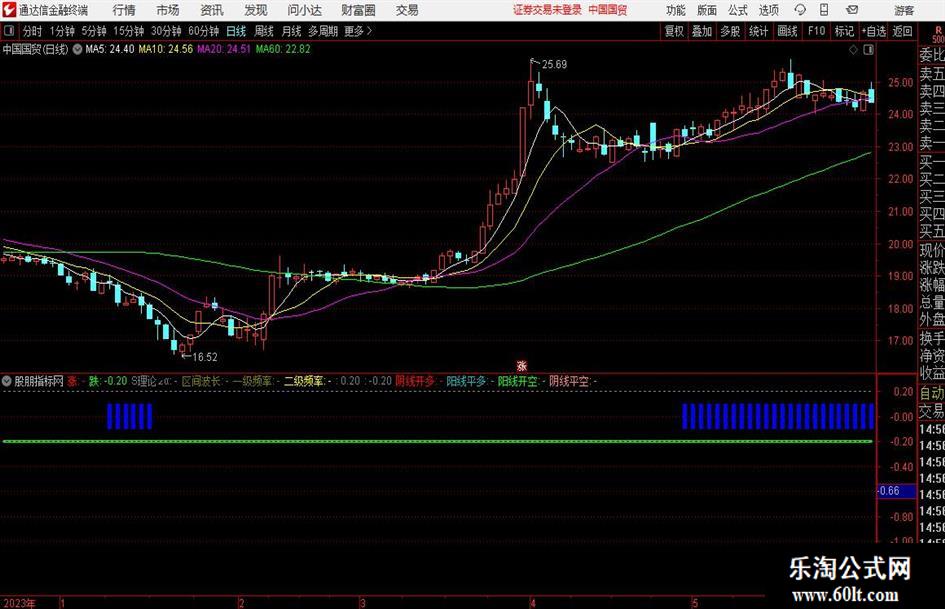The height and width of the screenshot is (609, 945).
Task: Click the 16.52 low price label
Action: click(204, 357)
